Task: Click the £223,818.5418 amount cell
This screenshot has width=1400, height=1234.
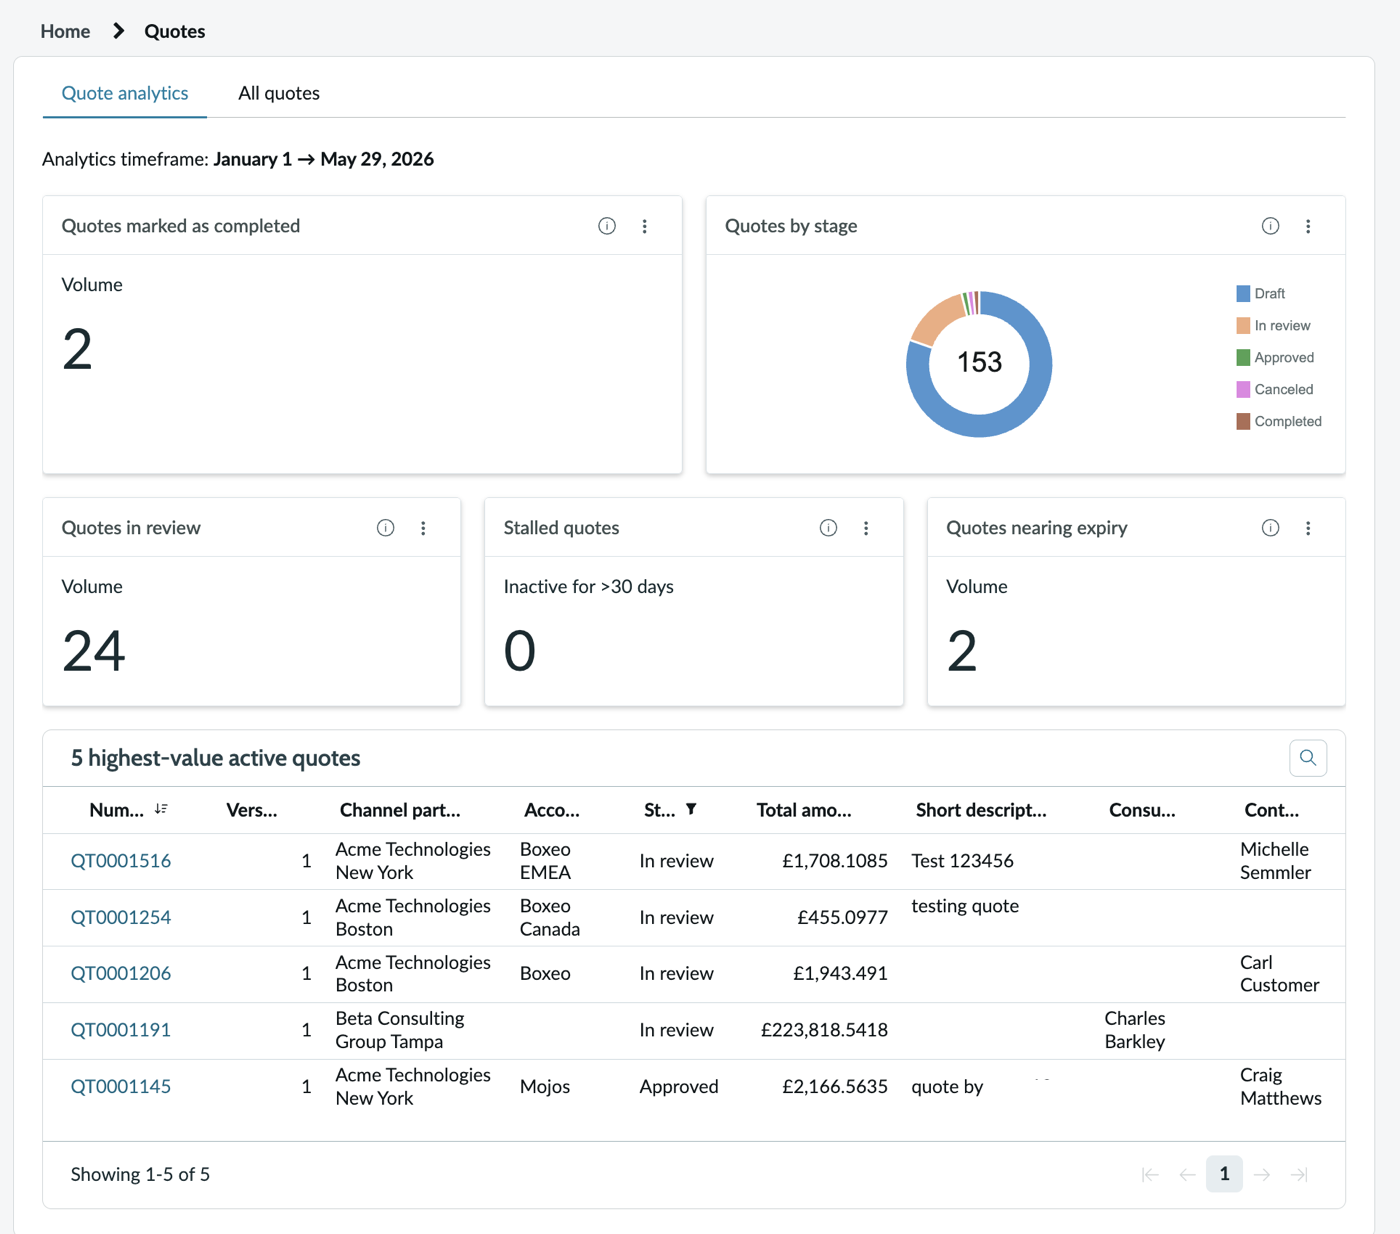Action: 824,1030
